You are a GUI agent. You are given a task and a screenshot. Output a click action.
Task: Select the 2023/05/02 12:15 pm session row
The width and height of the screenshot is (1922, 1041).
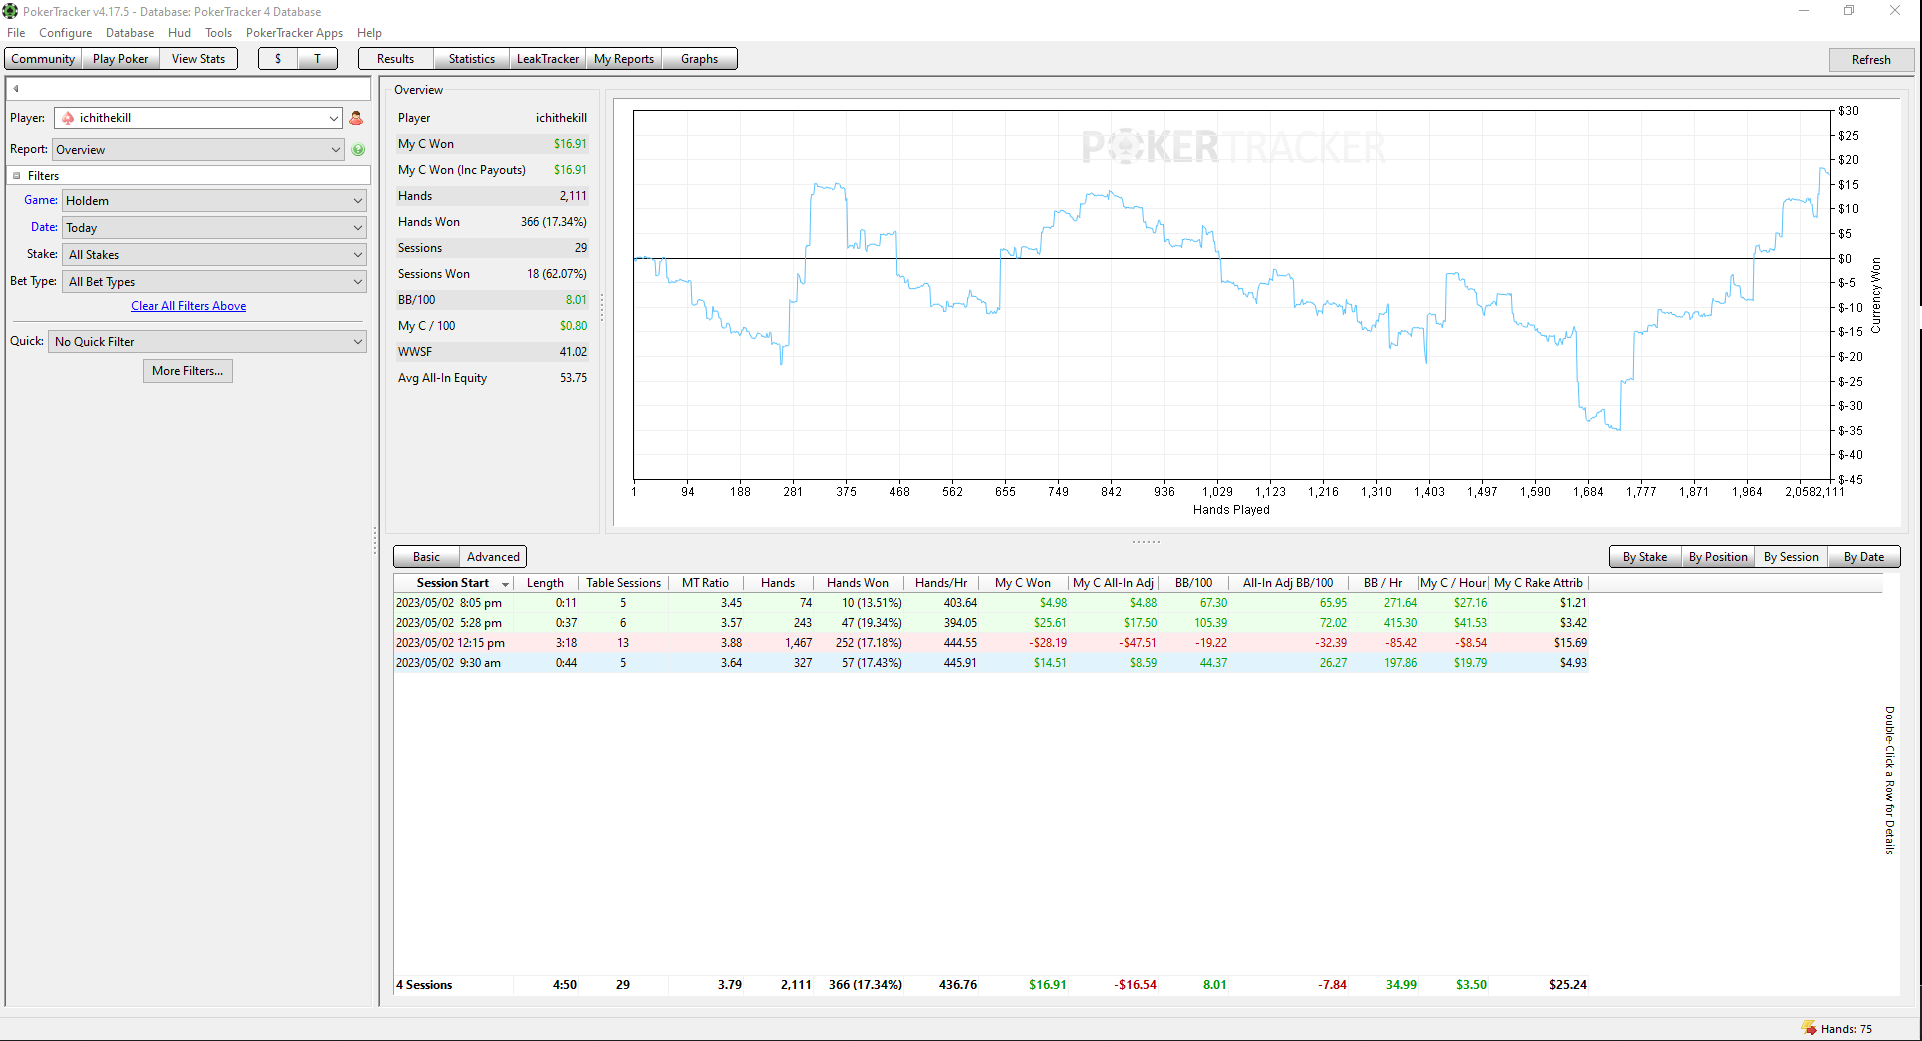[x=991, y=643]
